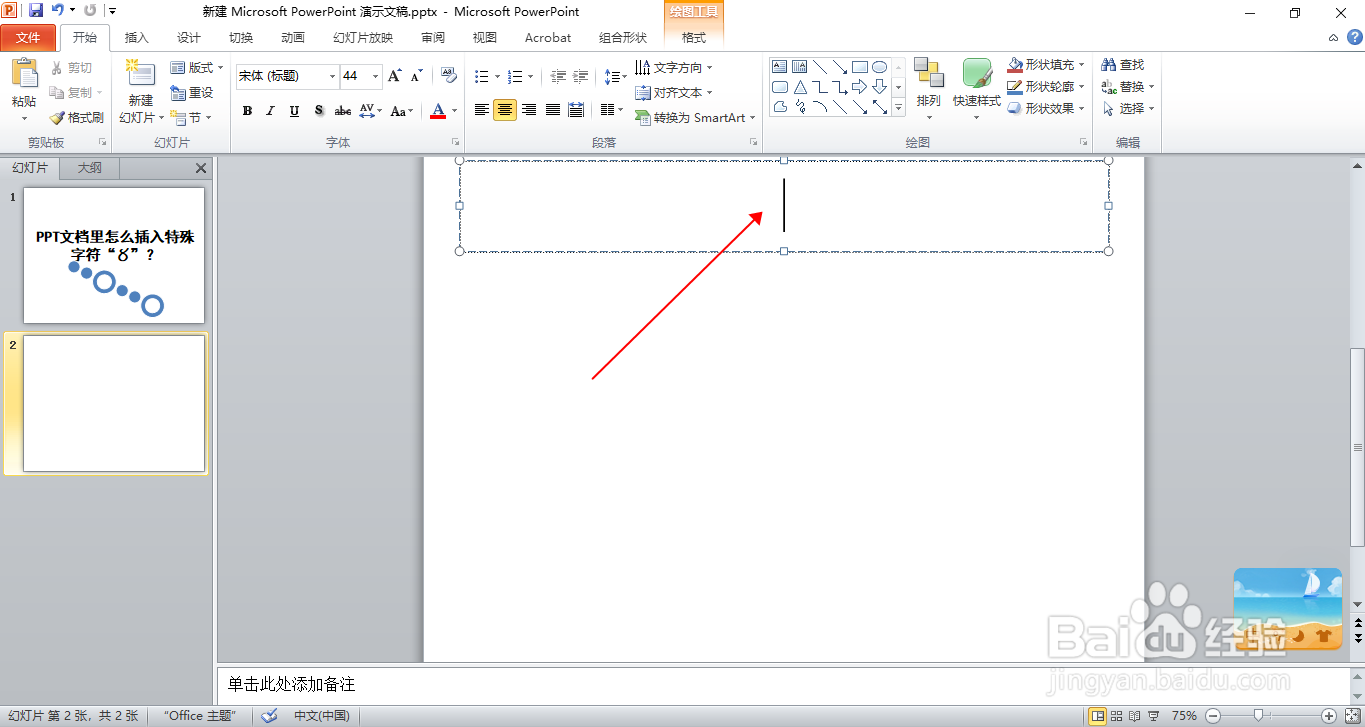Image resolution: width=1365 pixels, height=727 pixels.
Task: Expand the shapes gallery More arrow
Action: pyautogui.click(x=898, y=107)
